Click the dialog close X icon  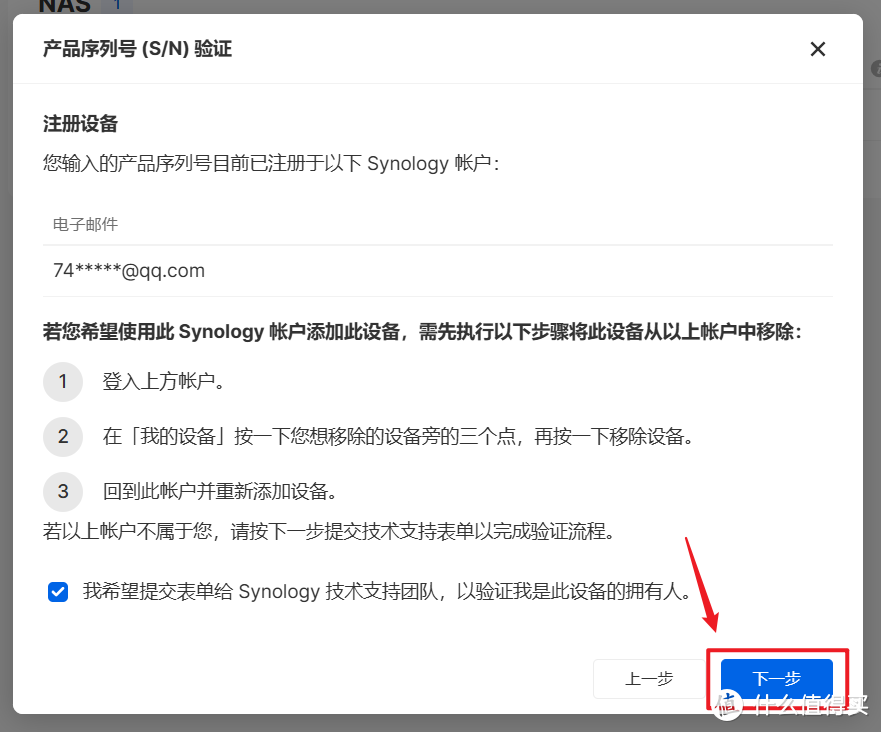[x=817, y=49]
